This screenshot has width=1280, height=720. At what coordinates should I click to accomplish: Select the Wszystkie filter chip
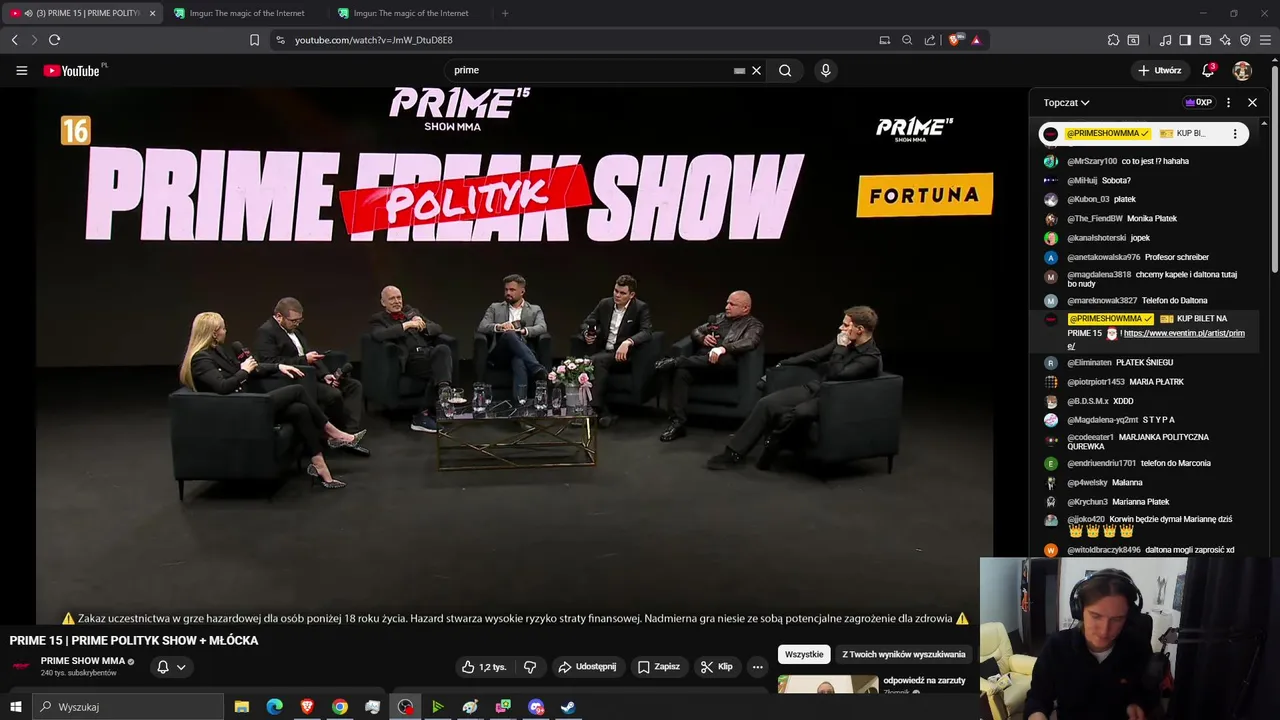coord(804,654)
